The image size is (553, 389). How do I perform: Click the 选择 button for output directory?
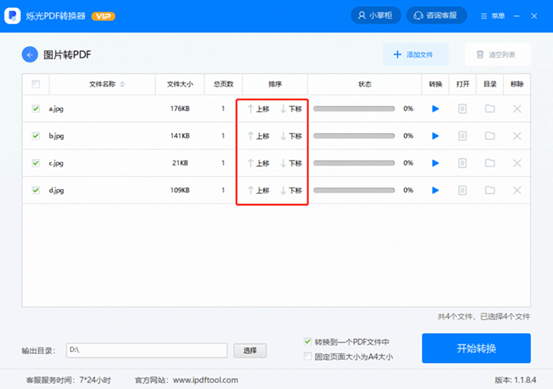[x=250, y=351]
